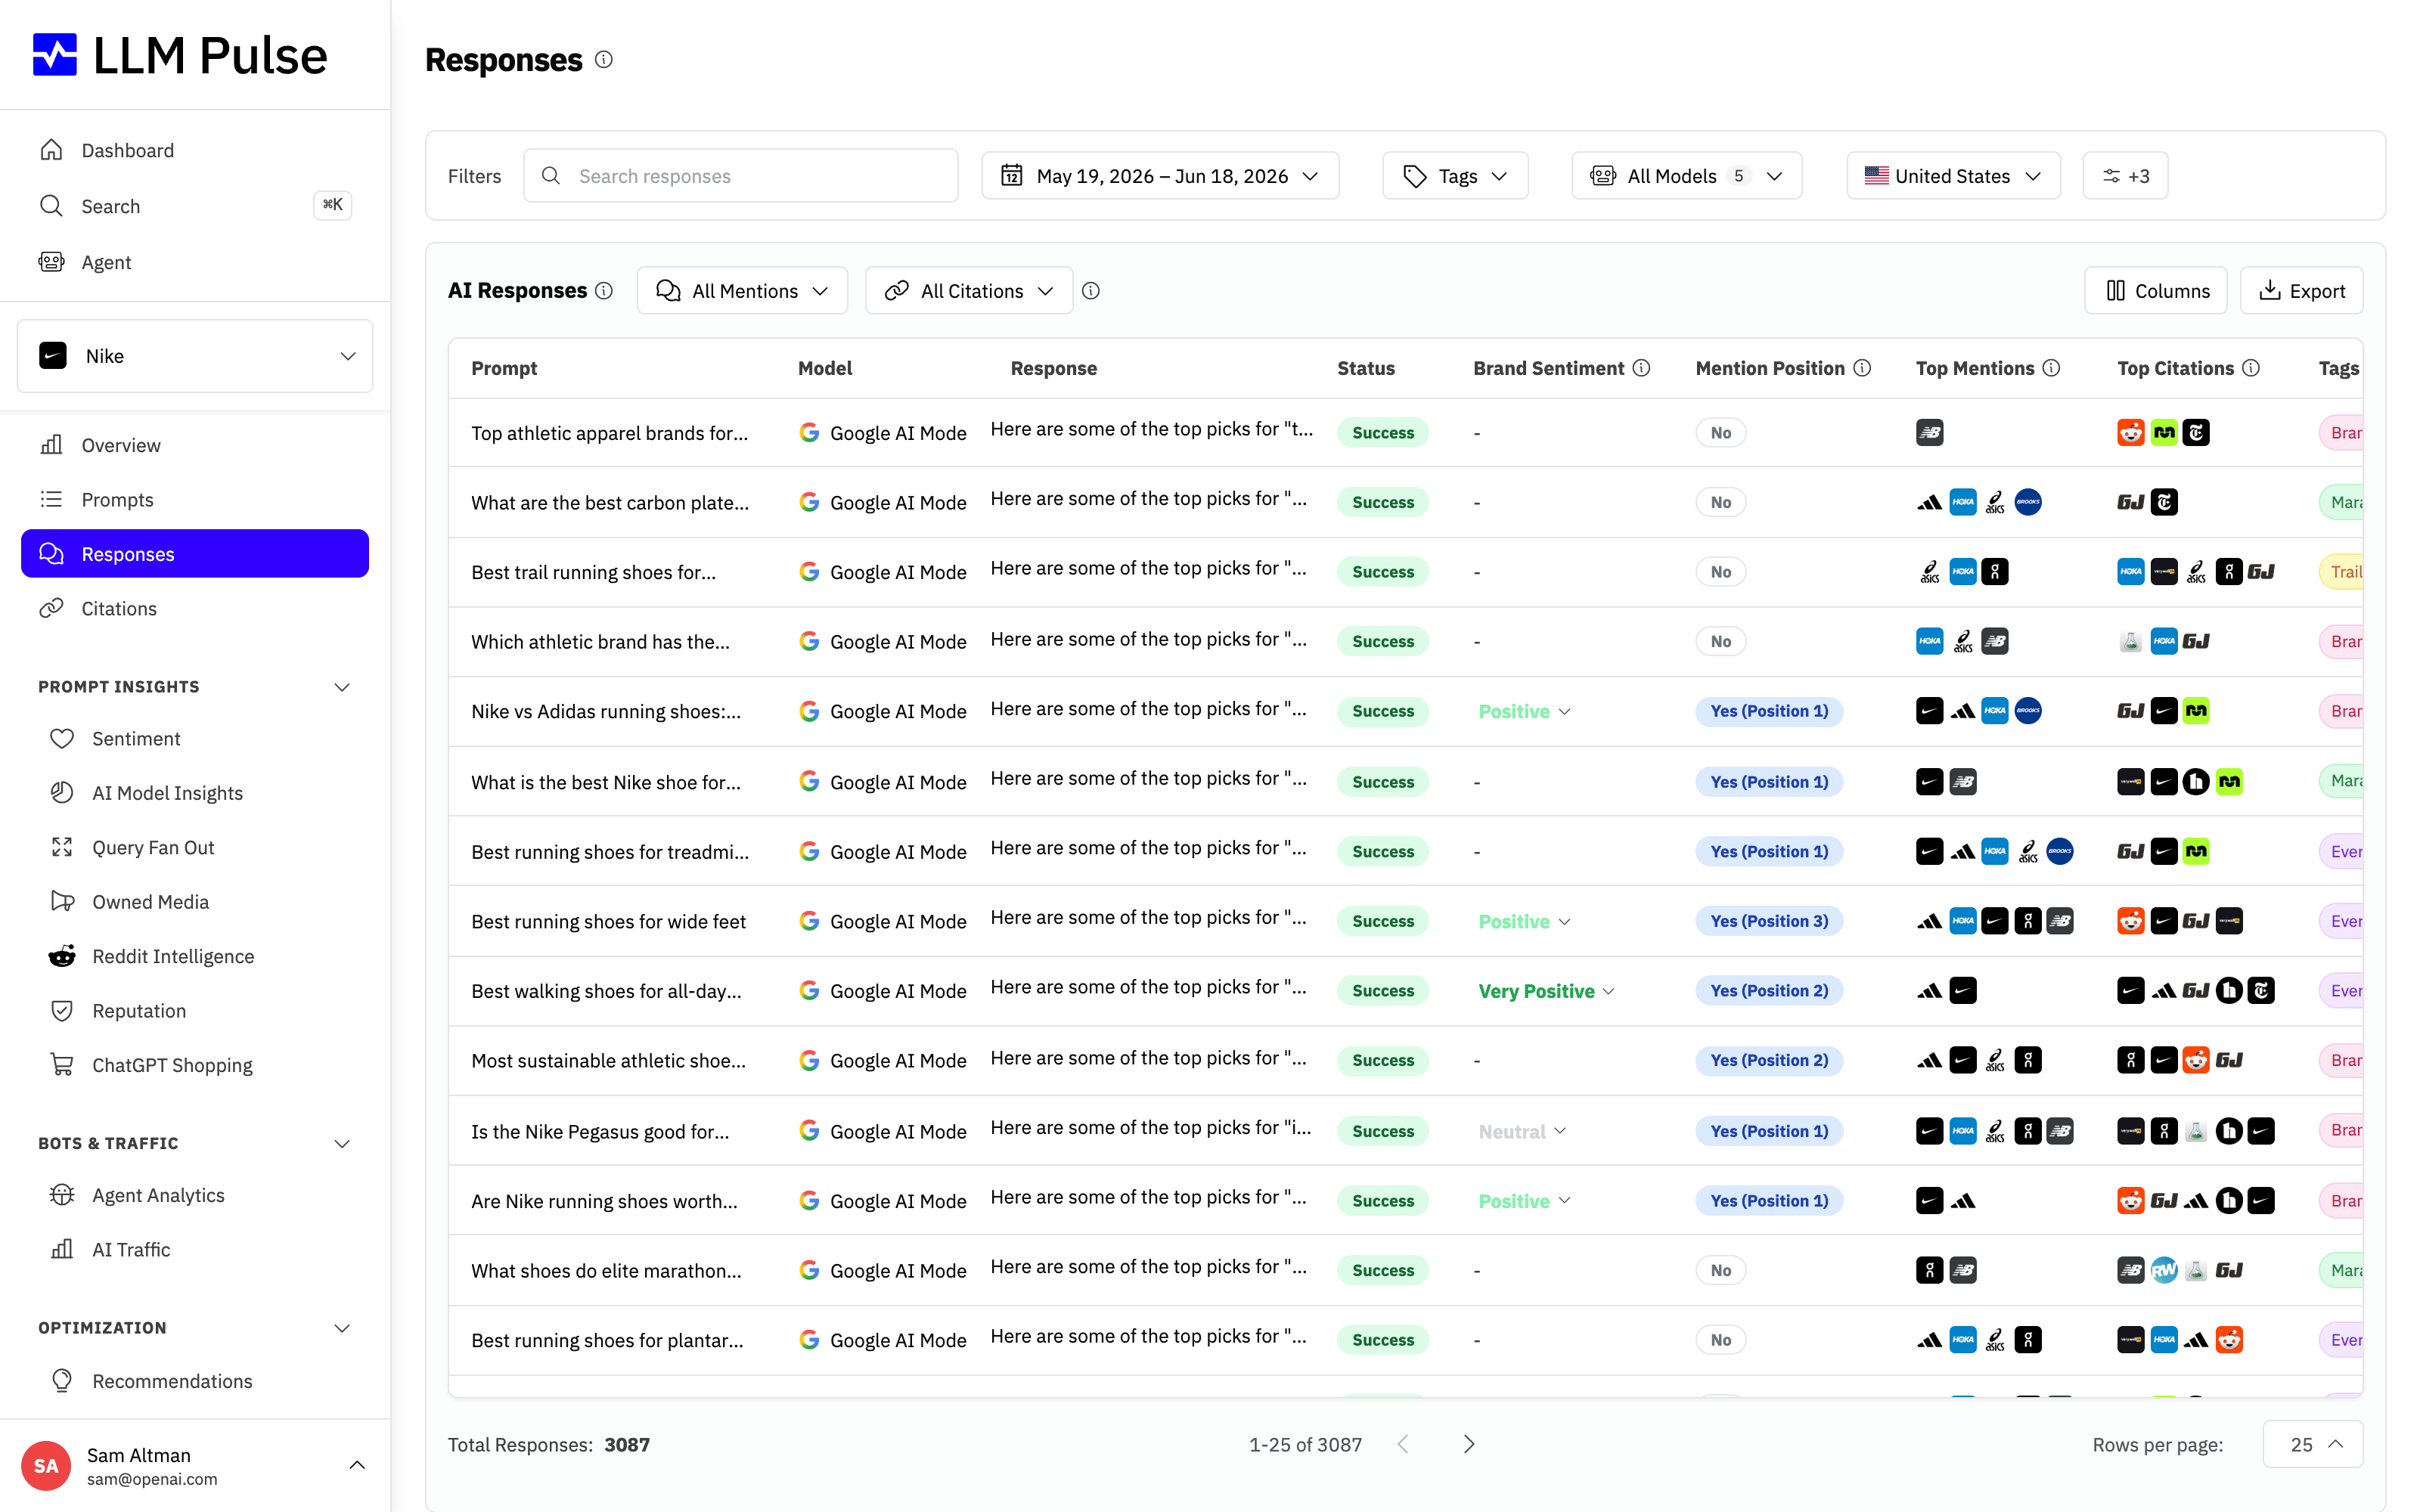Click the Prompts list icon

pos(51,499)
